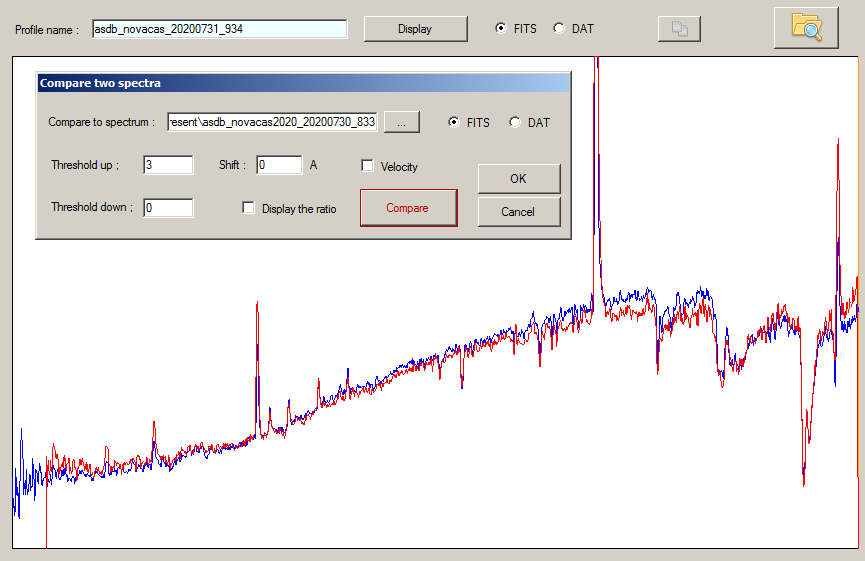The height and width of the screenshot is (561, 865).
Task: Confirm with the OK button
Action: (x=518, y=179)
